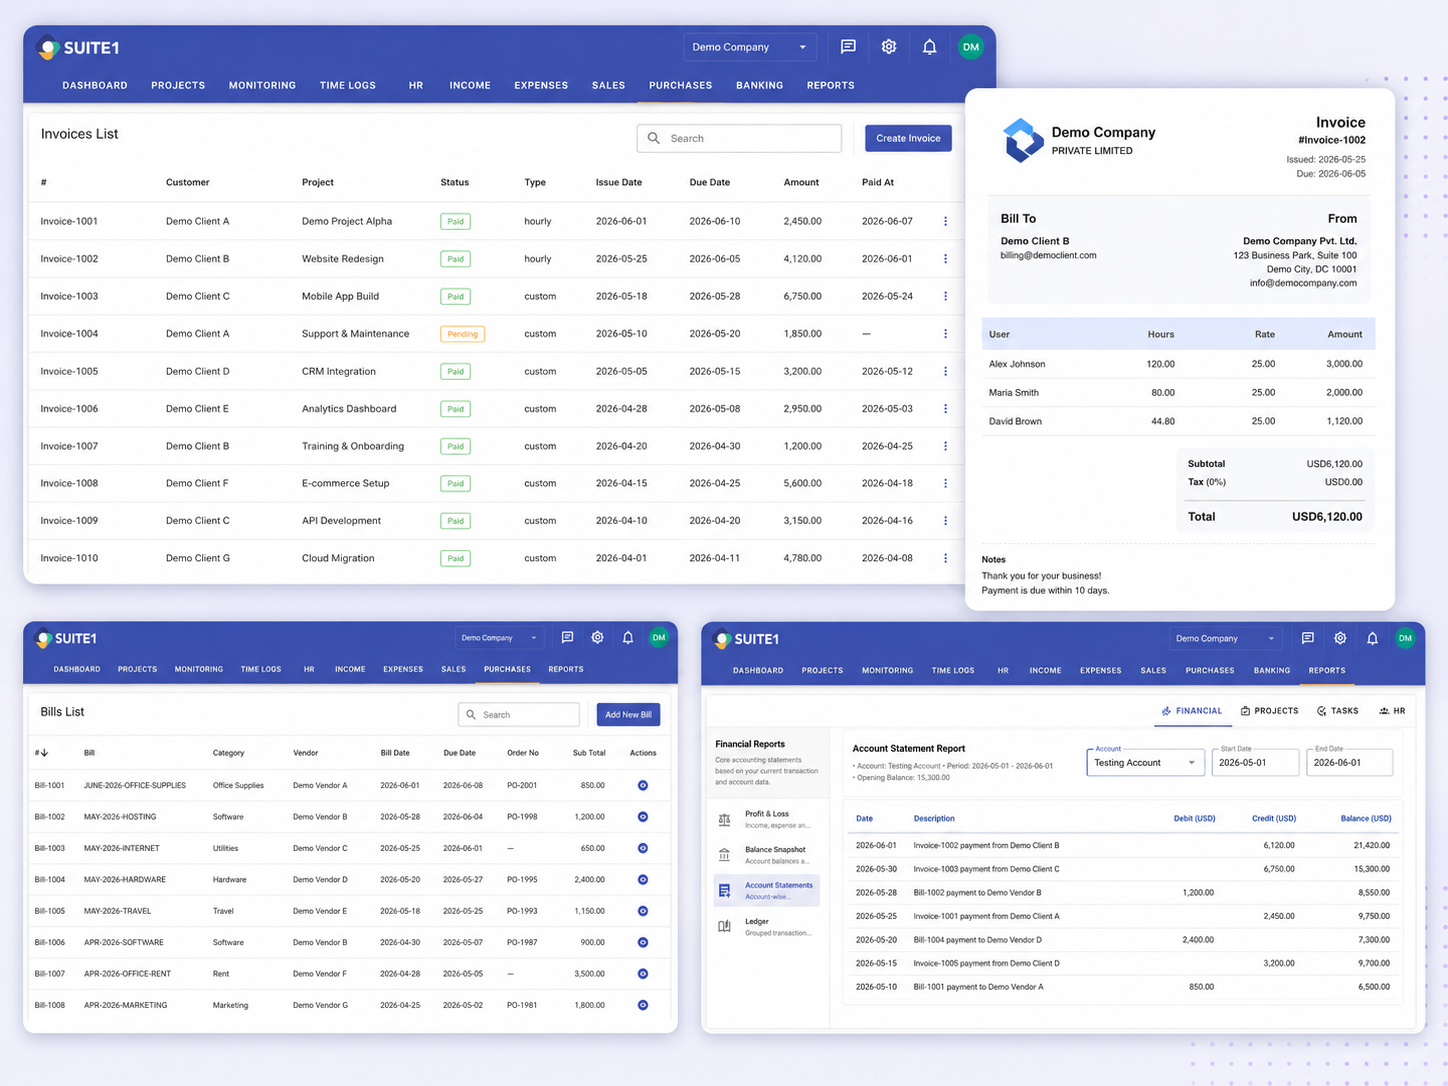Open the Testing Account dropdown
The image size is (1448, 1086).
pos(1145,763)
